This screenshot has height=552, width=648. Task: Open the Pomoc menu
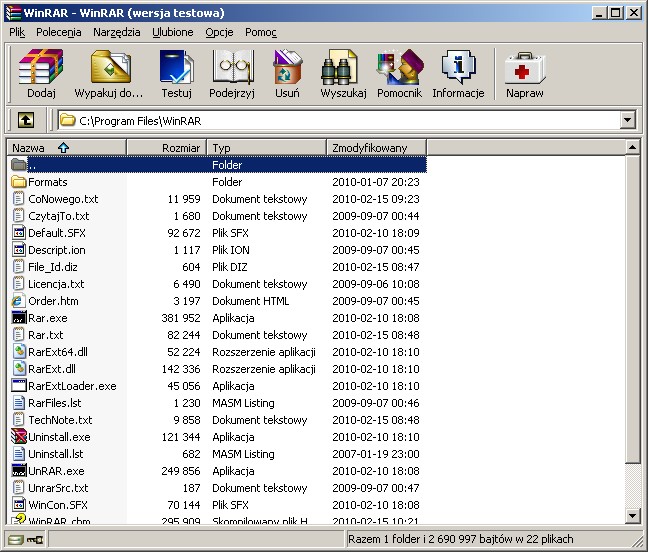261,32
